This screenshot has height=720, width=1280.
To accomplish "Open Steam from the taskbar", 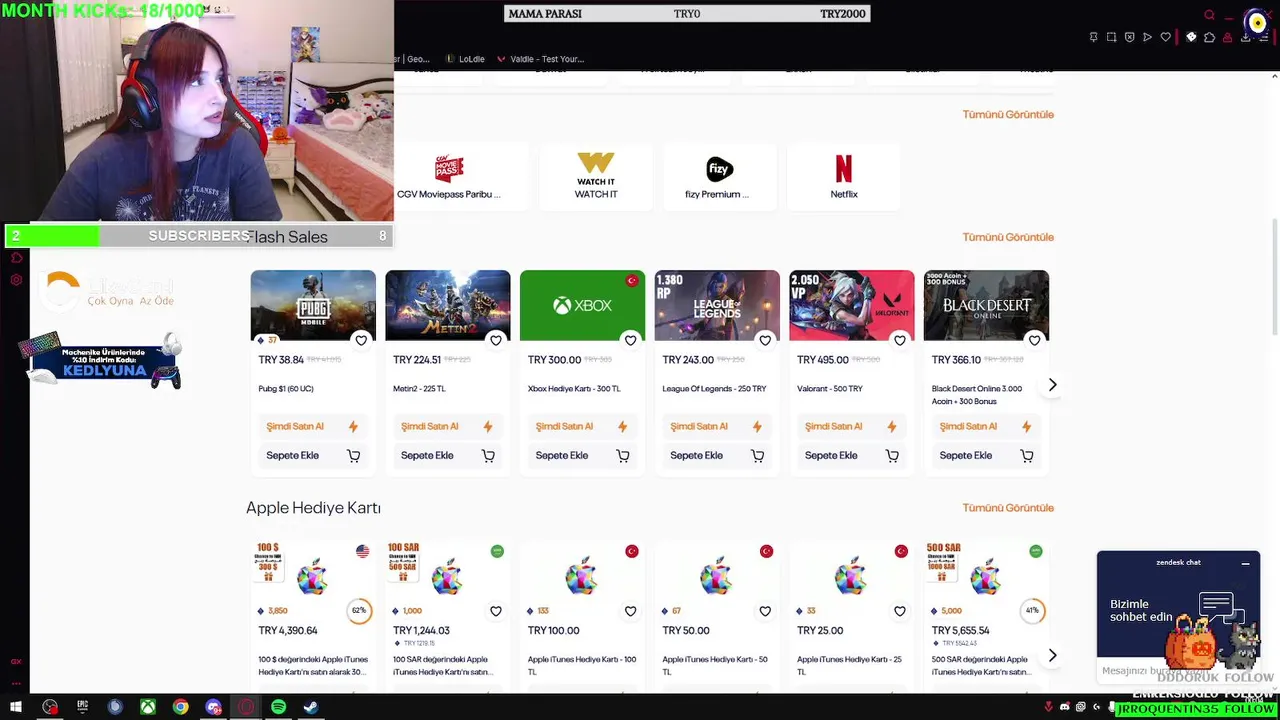I will [311, 707].
